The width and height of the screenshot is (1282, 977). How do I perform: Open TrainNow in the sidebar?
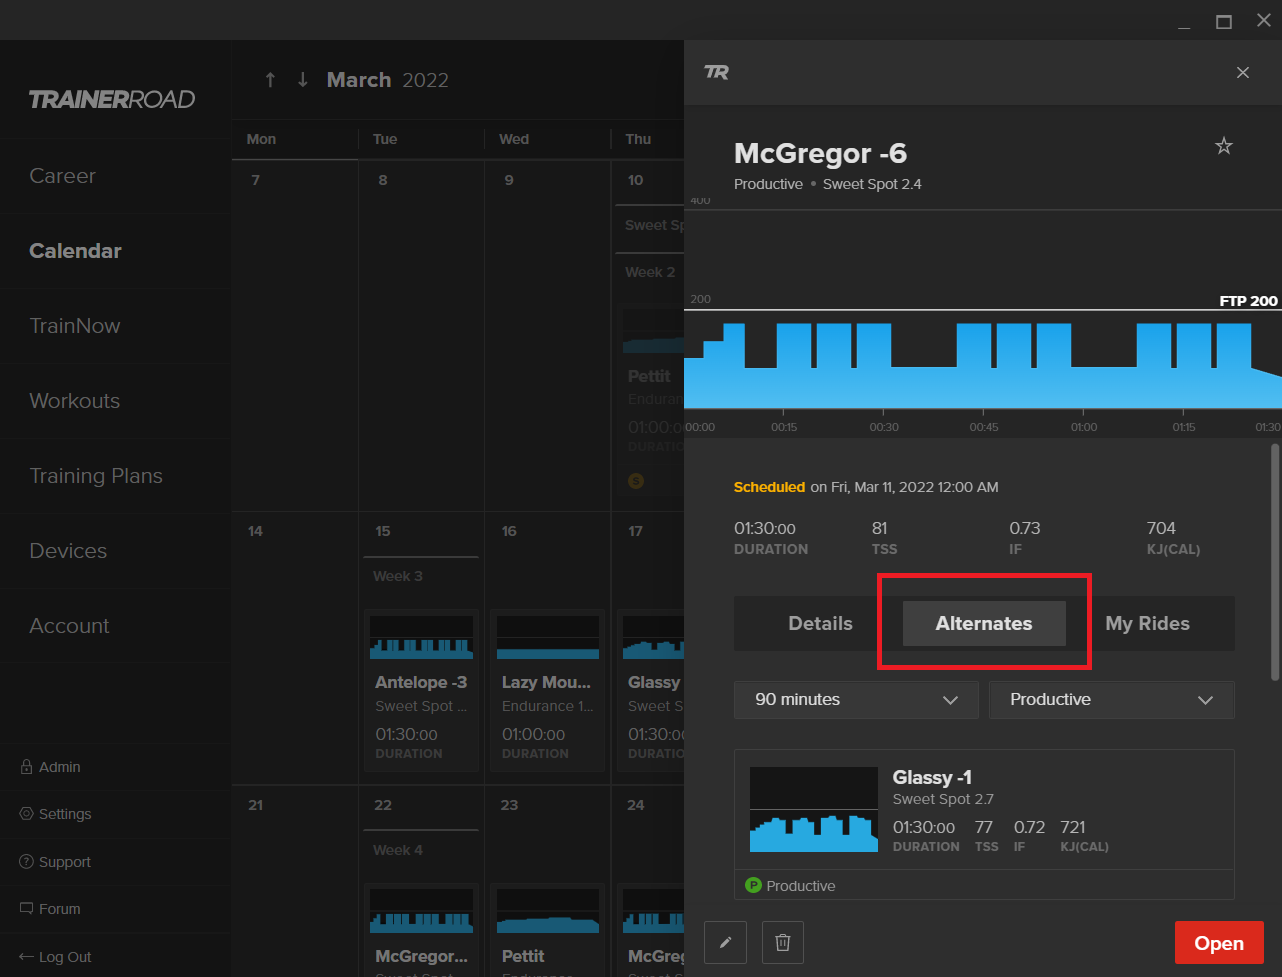[x=74, y=326]
